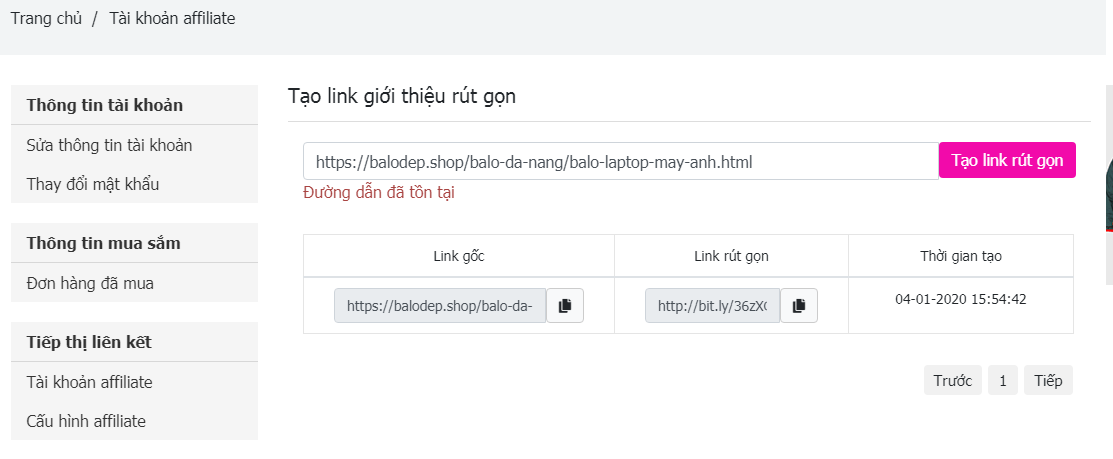Viewport: 1113px width, 459px height.
Task: Open 'Cấu hình affiliate' sidebar item
Action: tap(86, 421)
